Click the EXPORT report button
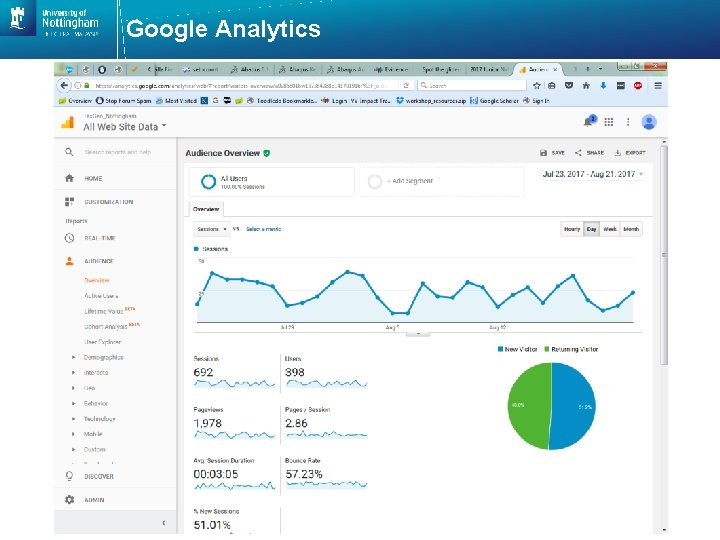 click(x=630, y=152)
